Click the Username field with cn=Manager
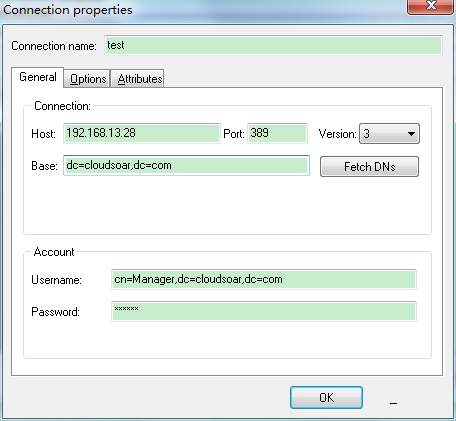 pos(264,279)
